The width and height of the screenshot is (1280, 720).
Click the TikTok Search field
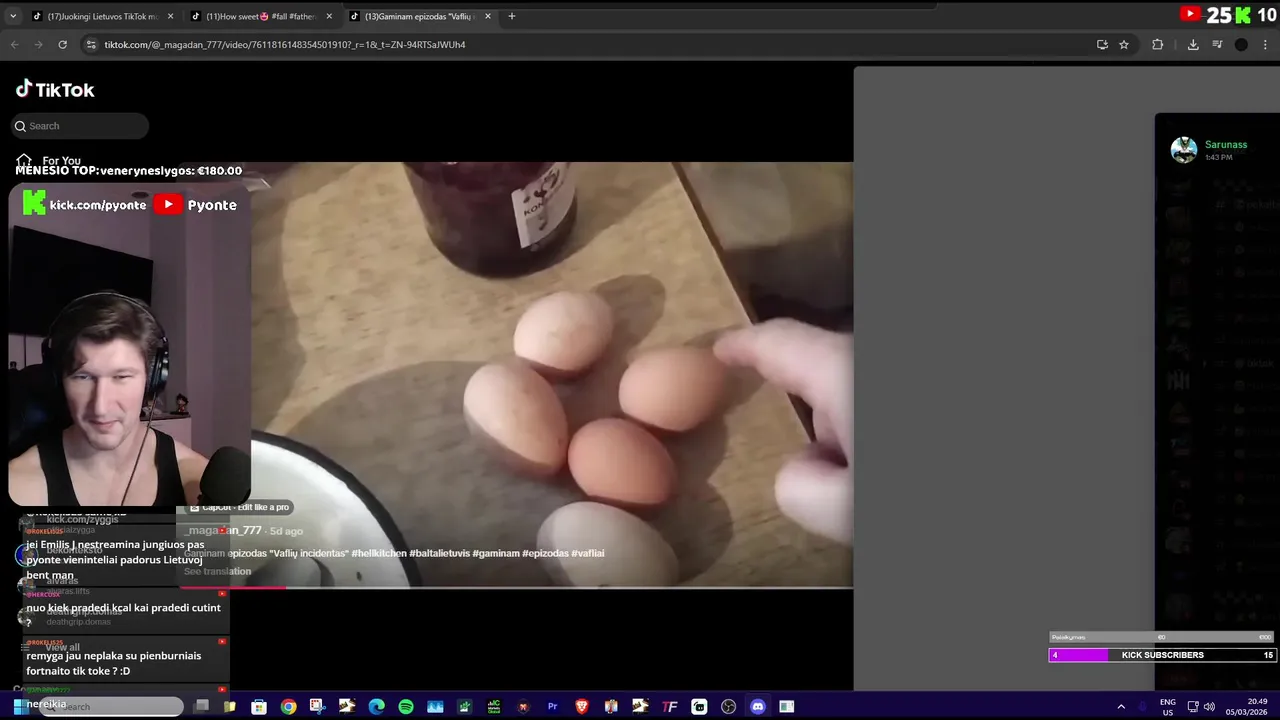click(80, 126)
